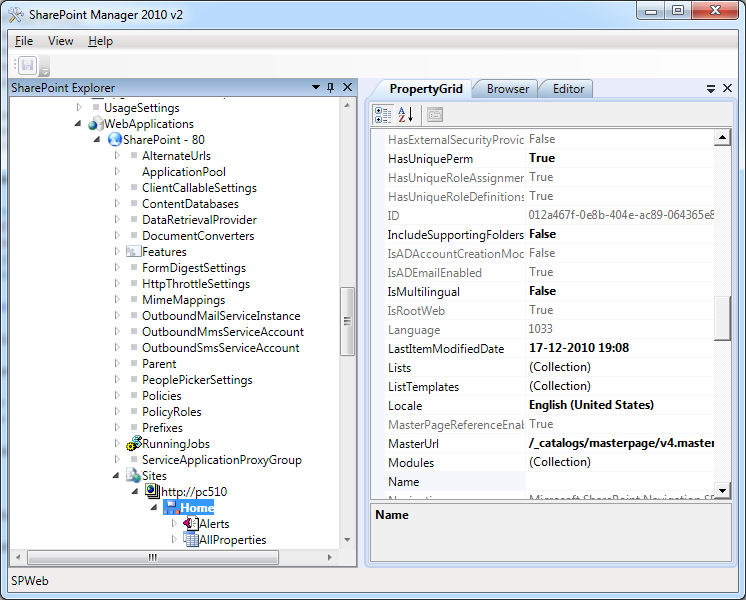Image resolution: width=746 pixels, height=600 pixels.
Task: Click the Property Pages icon
Action: point(435,115)
